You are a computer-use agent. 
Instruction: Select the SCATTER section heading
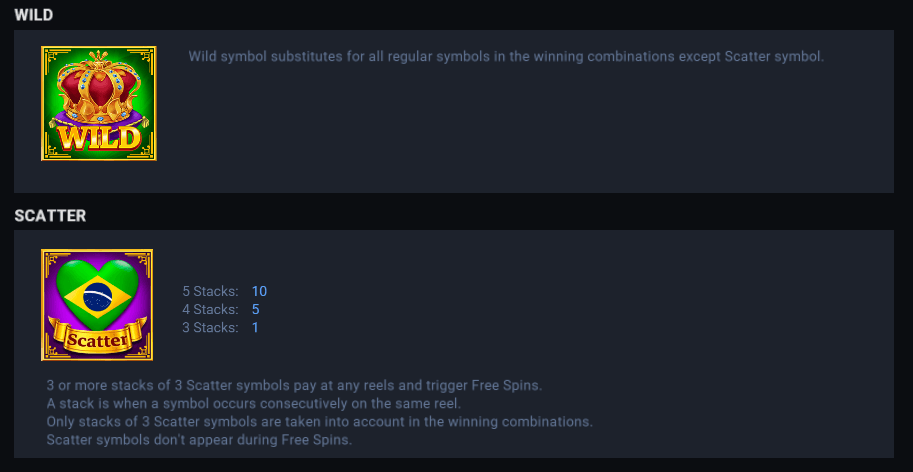[50, 215]
